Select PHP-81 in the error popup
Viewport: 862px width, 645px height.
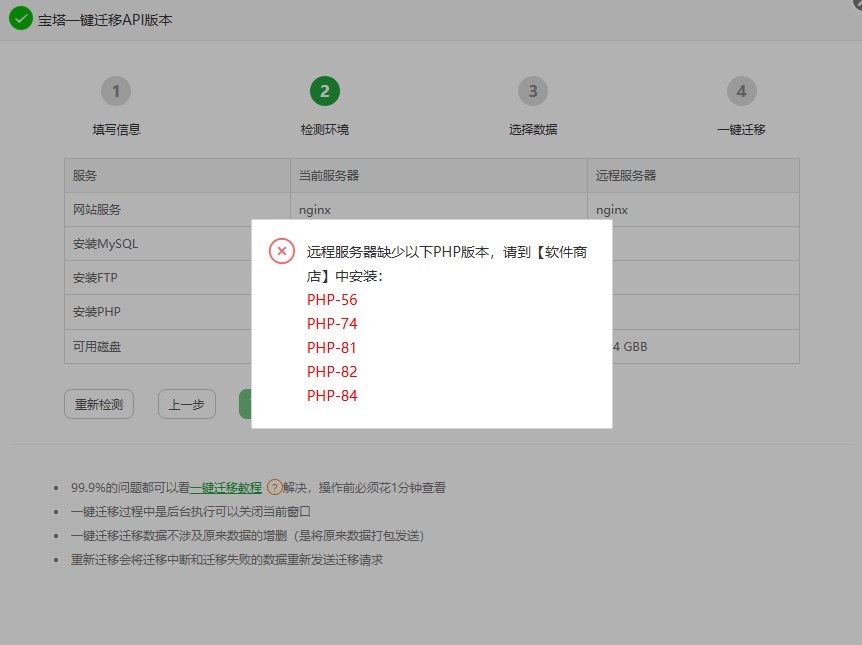[x=332, y=347]
